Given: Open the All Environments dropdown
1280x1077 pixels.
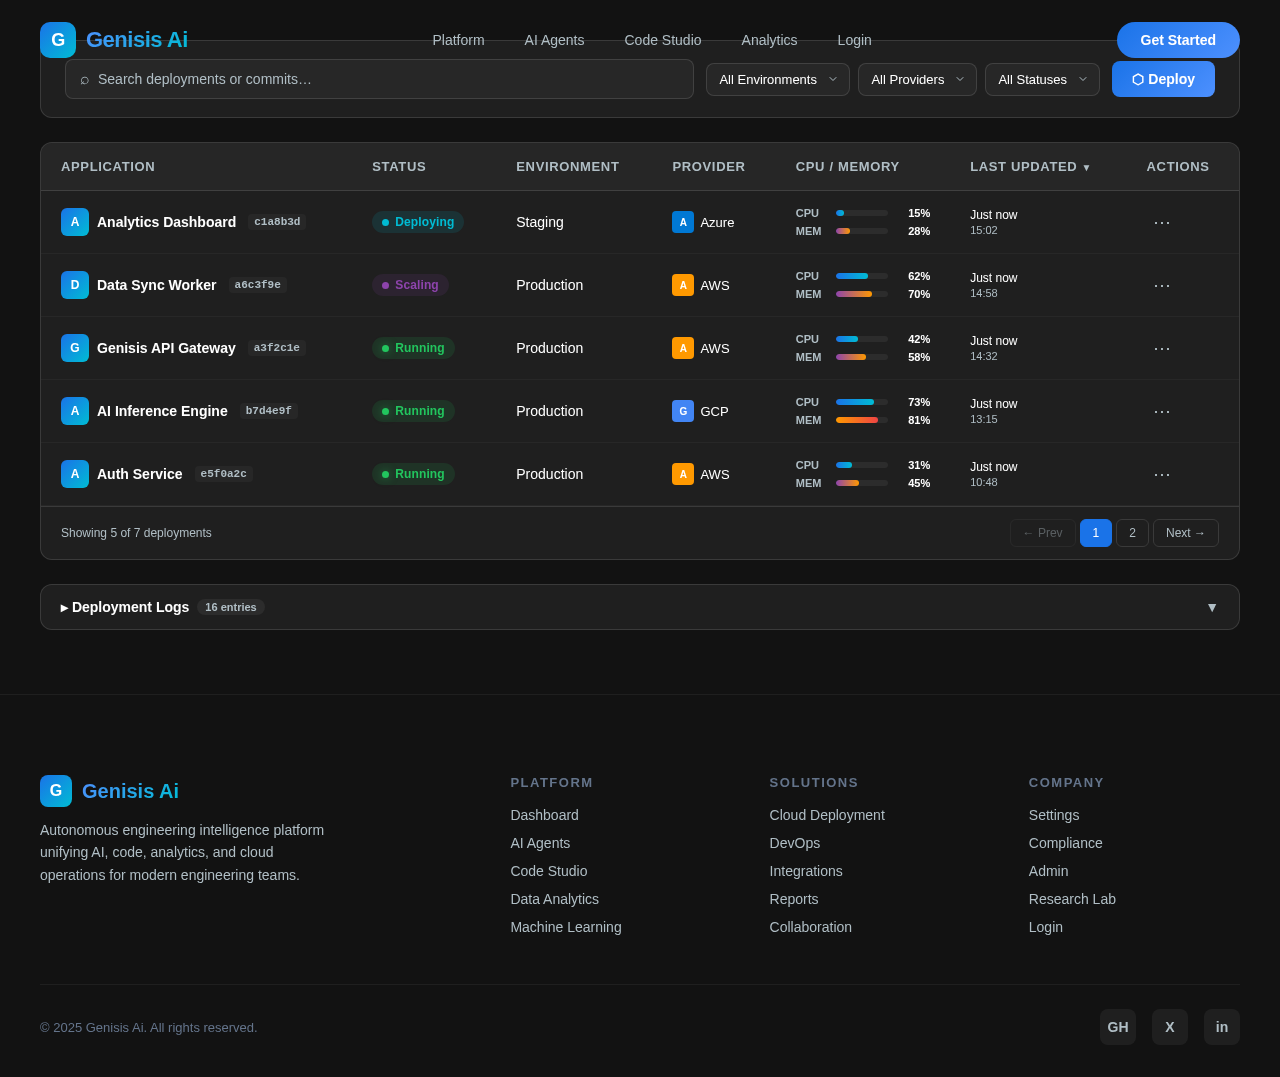Looking at the screenshot, I should (778, 79).
